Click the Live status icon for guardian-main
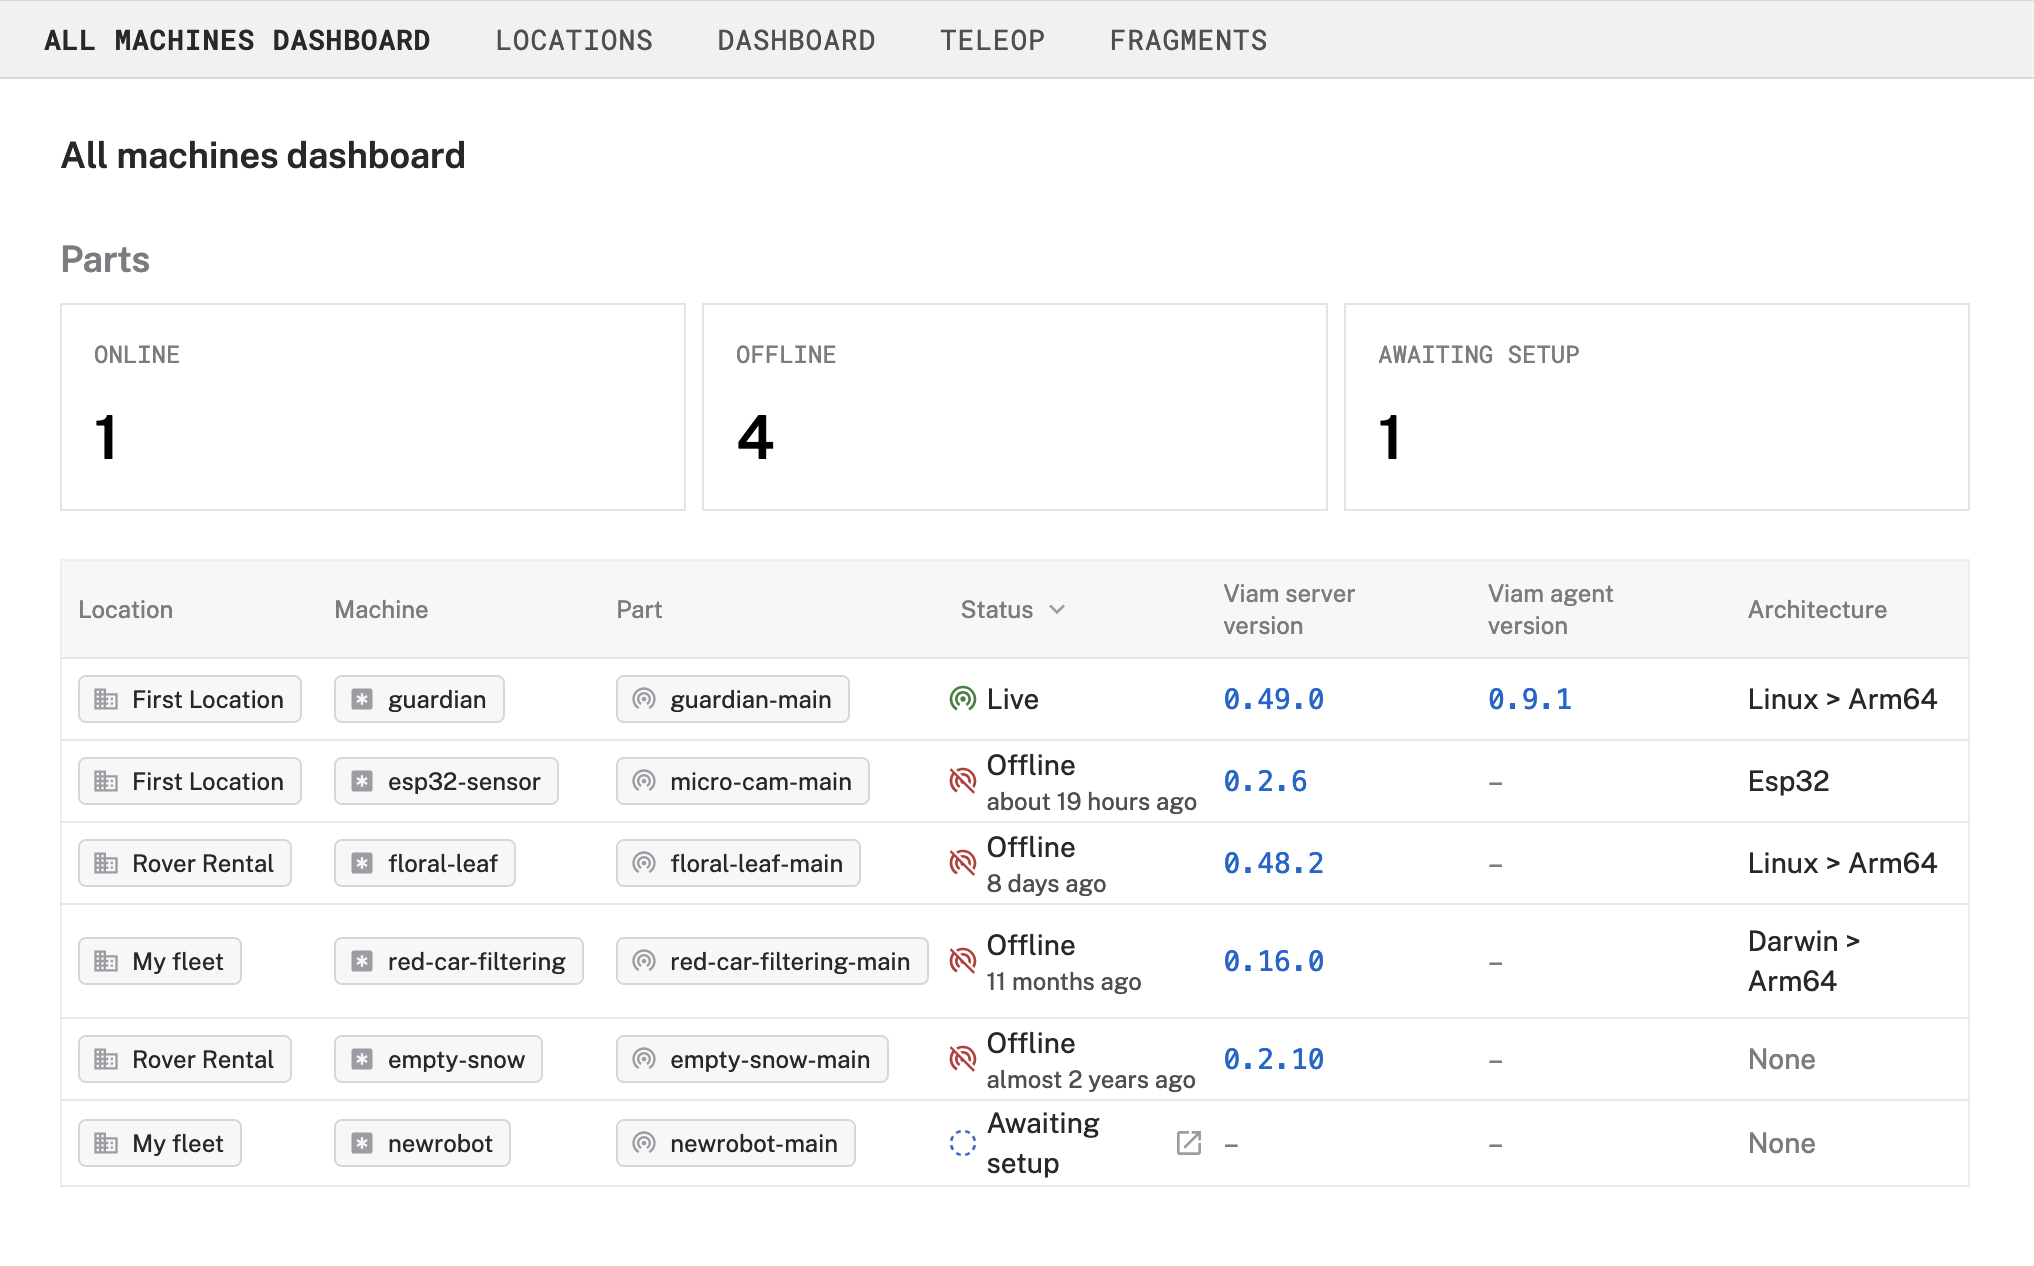 [962, 699]
